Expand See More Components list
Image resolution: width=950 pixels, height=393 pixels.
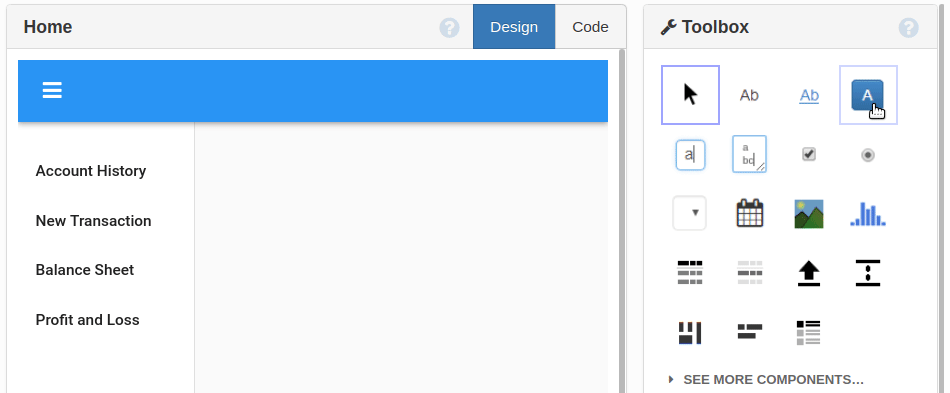[766, 380]
